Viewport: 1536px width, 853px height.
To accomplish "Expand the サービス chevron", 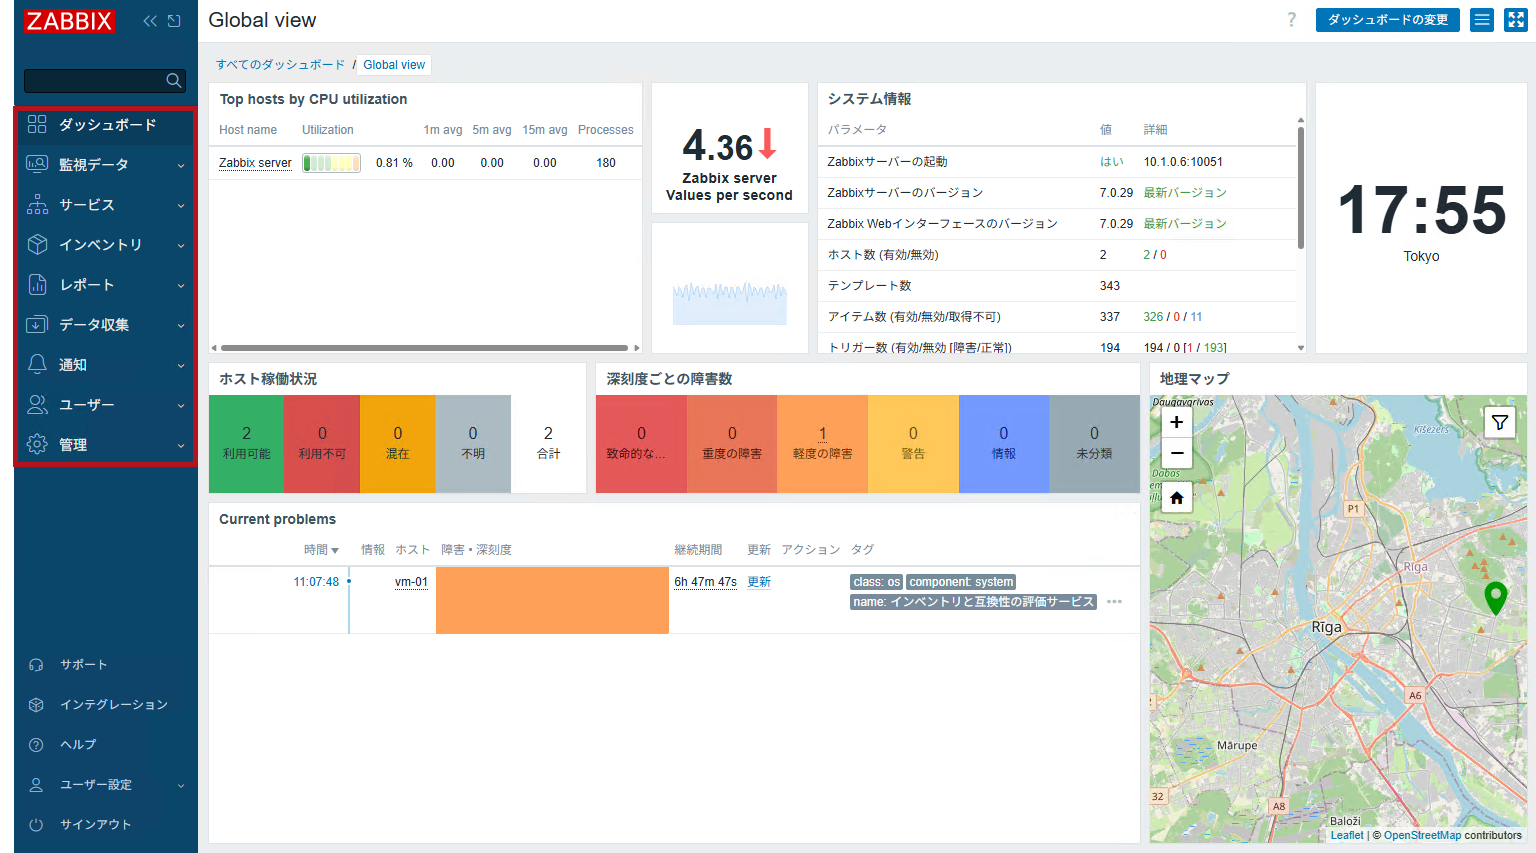I will click(x=181, y=206).
